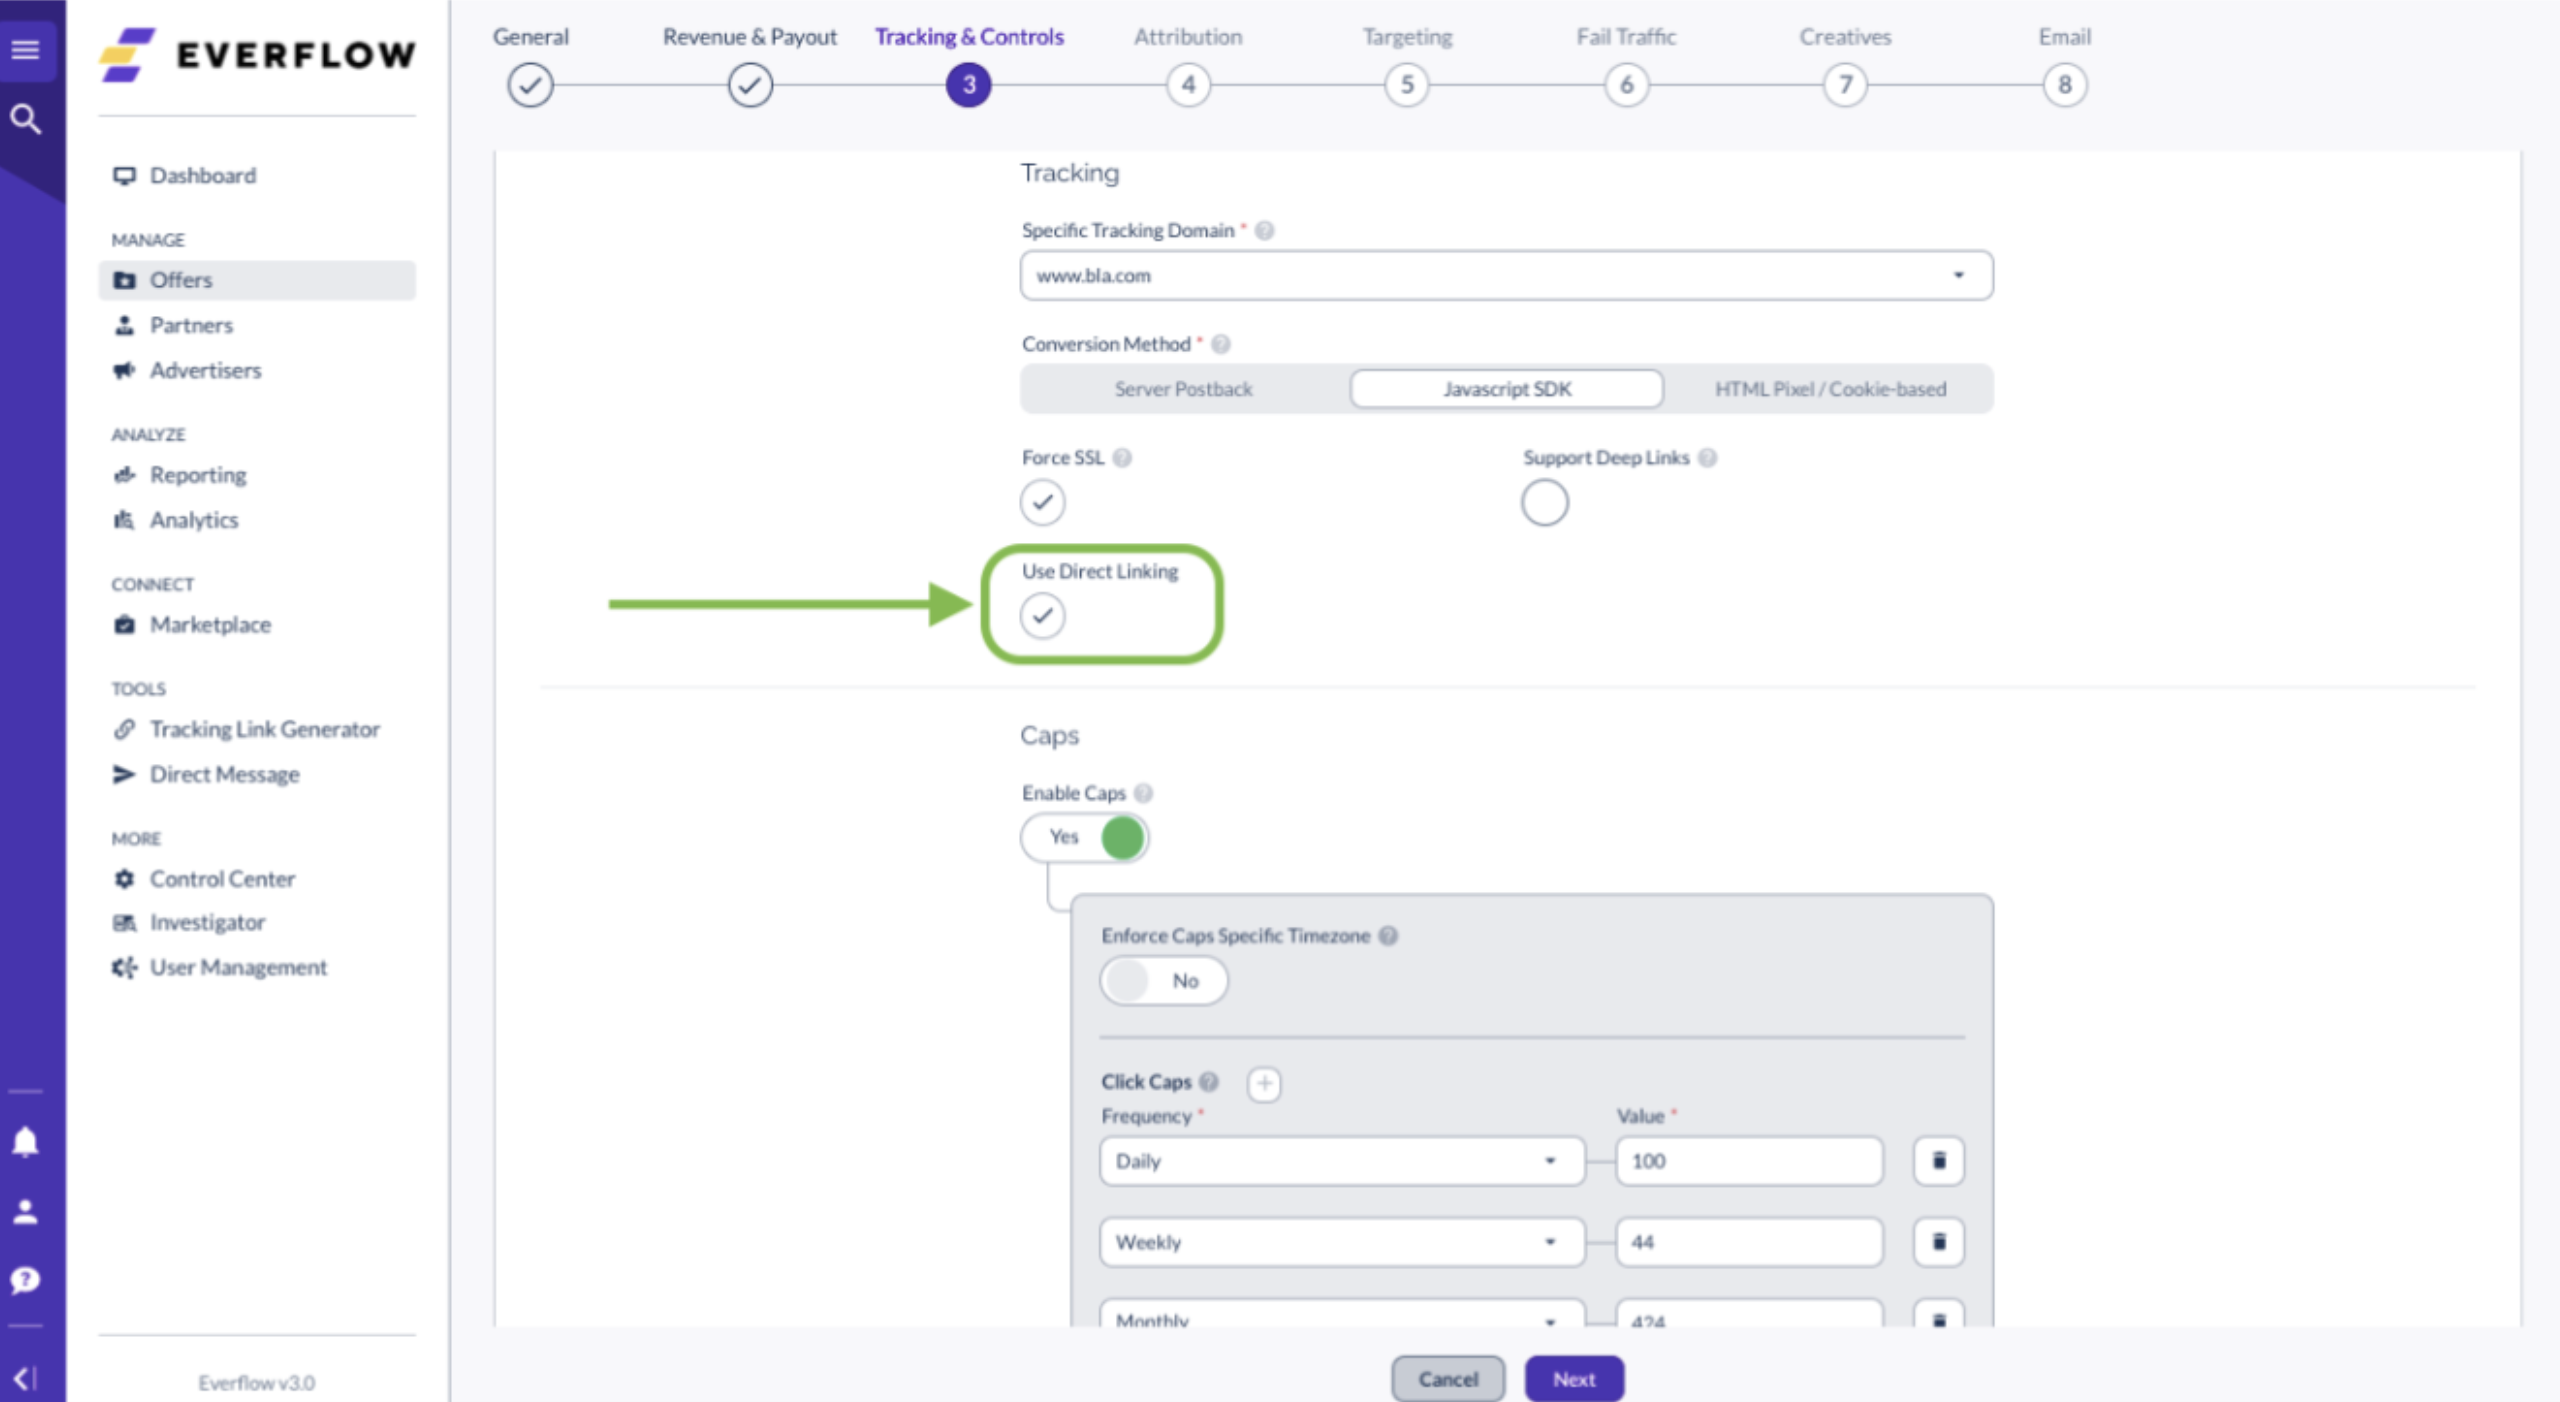
Task: Open the user profile icon
Action: [x=25, y=1211]
